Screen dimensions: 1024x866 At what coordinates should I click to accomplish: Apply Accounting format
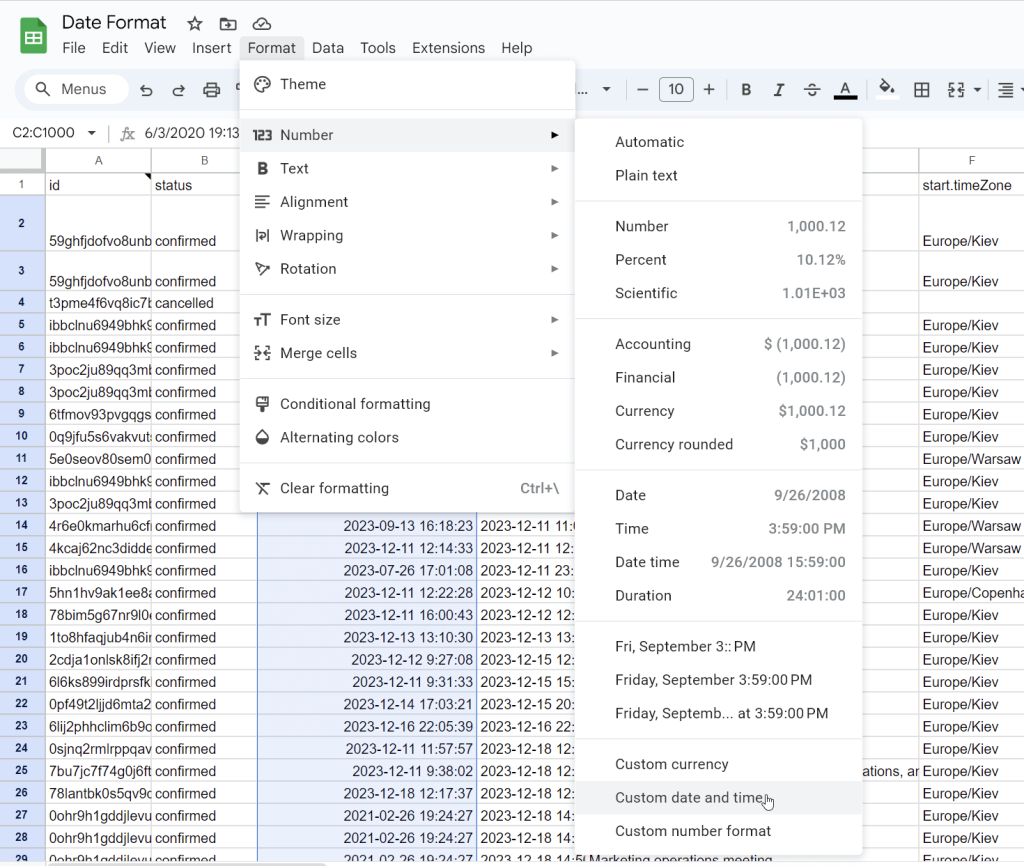[718, 344]
